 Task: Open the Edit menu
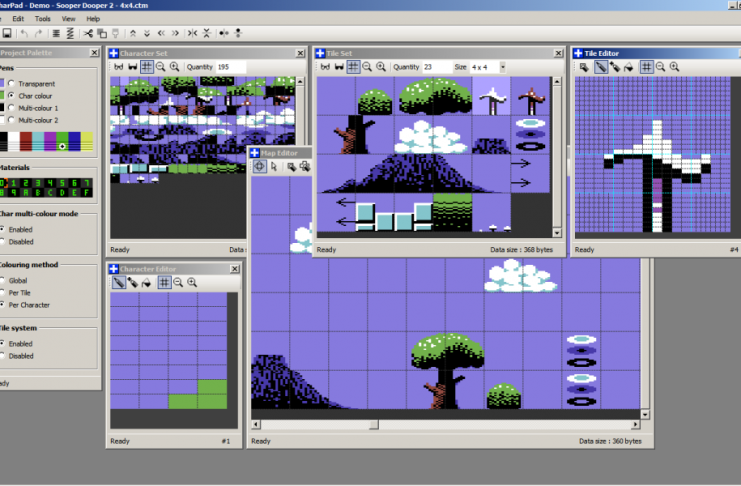pyautogui.click(x=18, y=19)
